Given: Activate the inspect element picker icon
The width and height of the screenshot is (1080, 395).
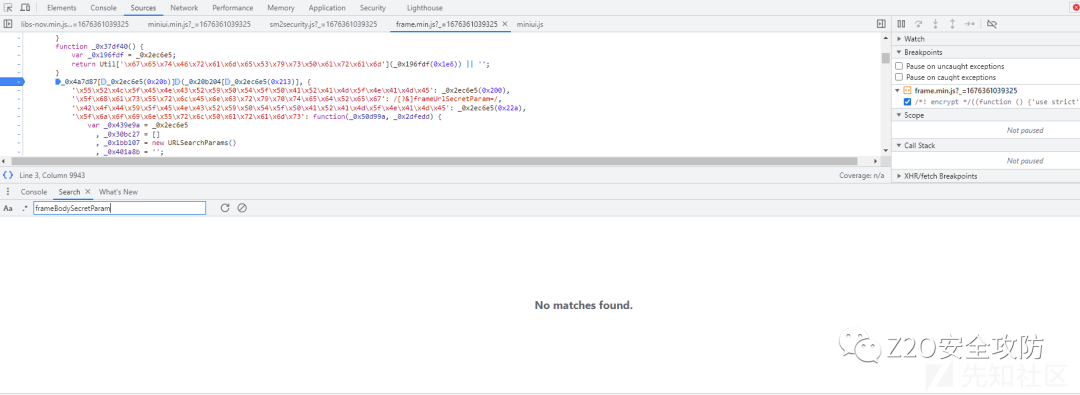Looking at the screenshot, I should click(x=9, y=8).
